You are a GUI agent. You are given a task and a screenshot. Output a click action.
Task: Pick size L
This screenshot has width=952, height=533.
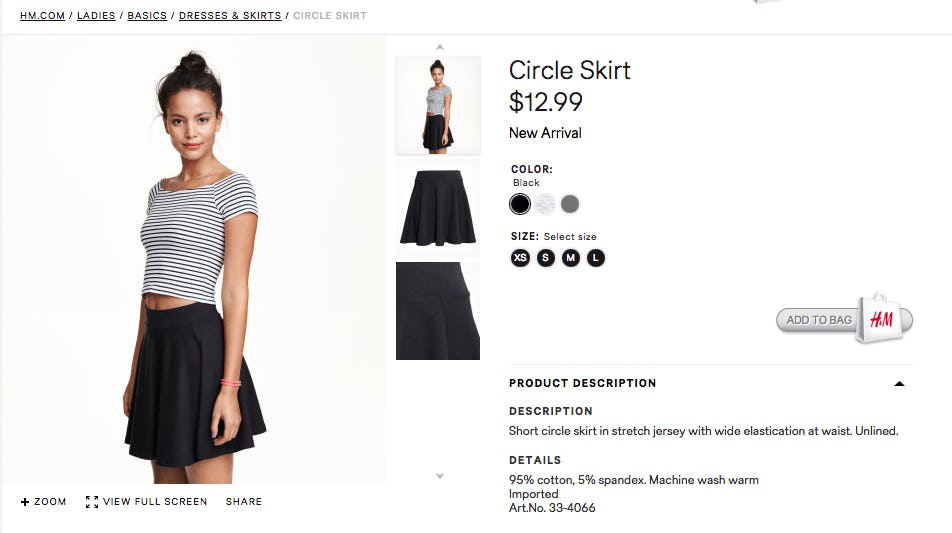[596, 258]
